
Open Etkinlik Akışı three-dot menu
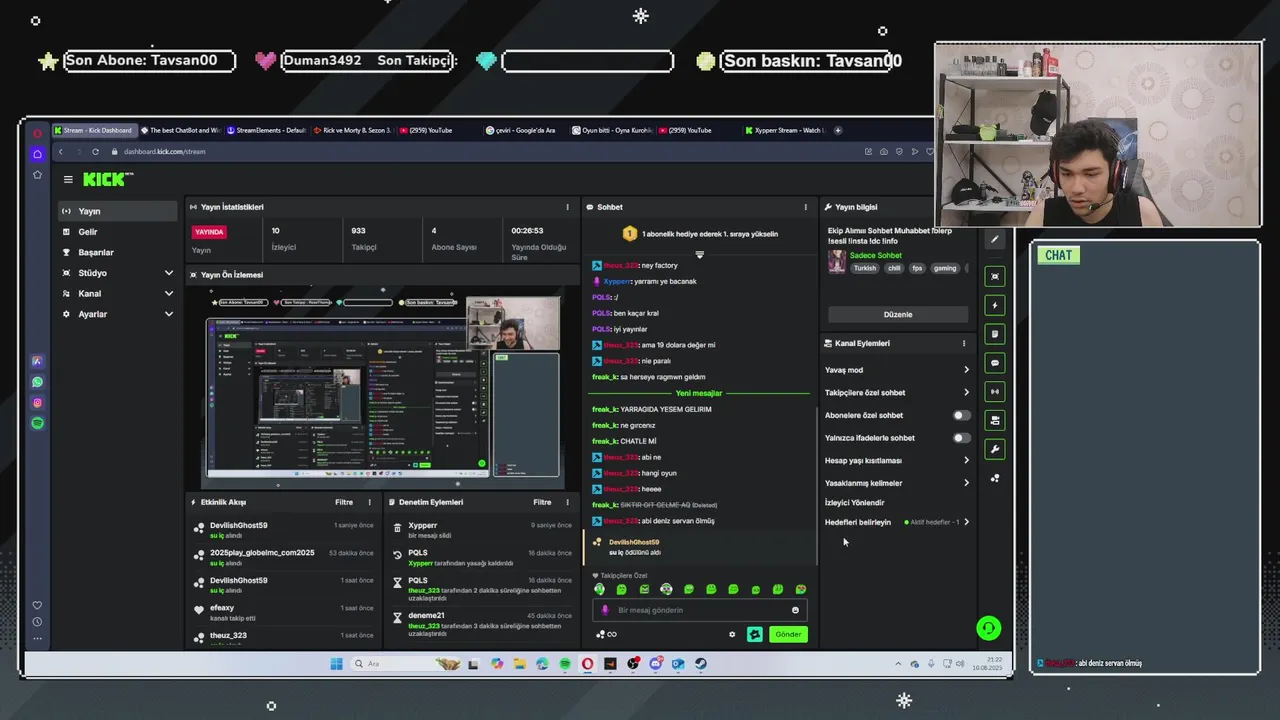point(369,502)
